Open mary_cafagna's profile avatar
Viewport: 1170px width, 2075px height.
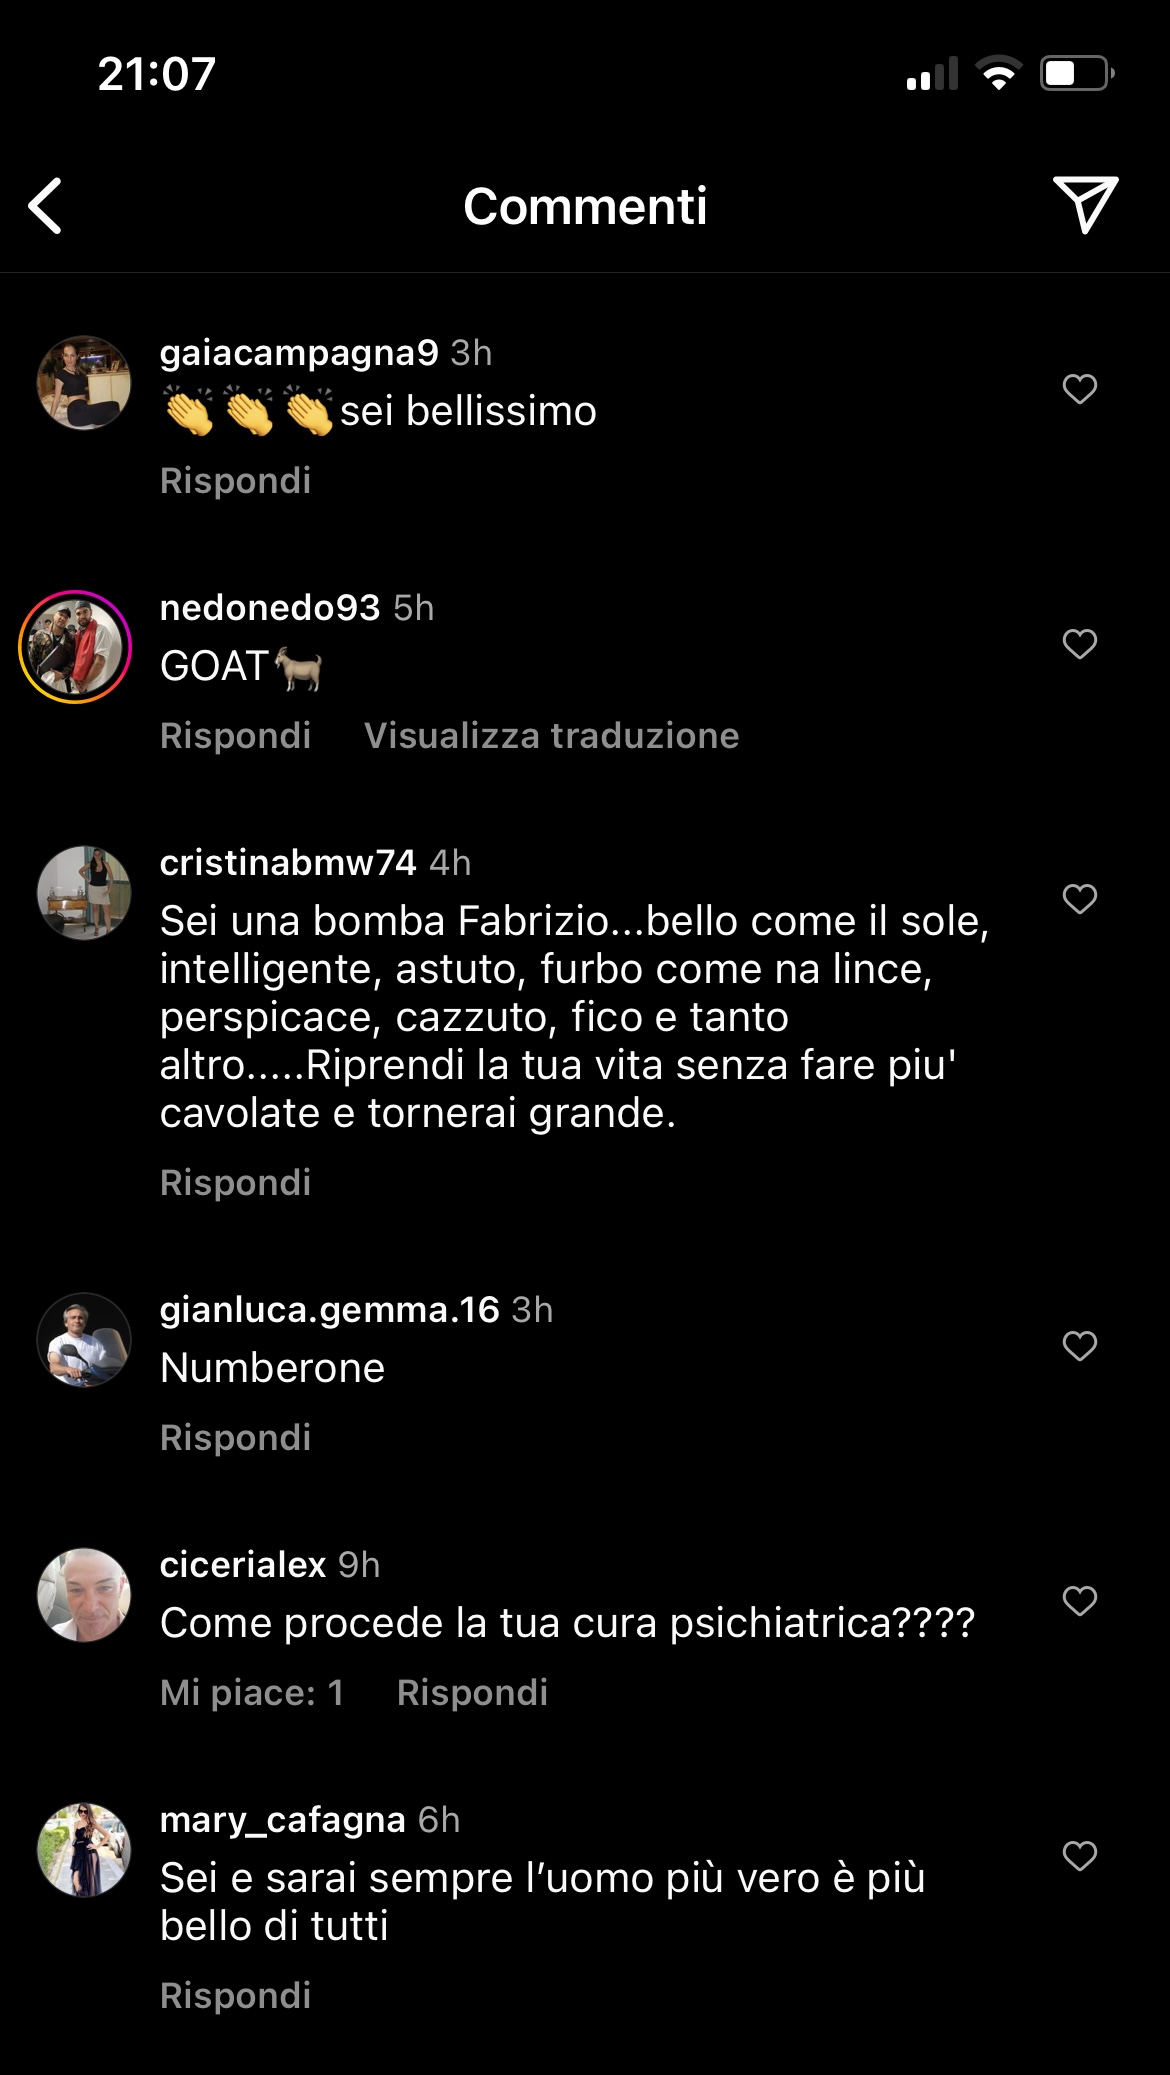coord(84,1850)
